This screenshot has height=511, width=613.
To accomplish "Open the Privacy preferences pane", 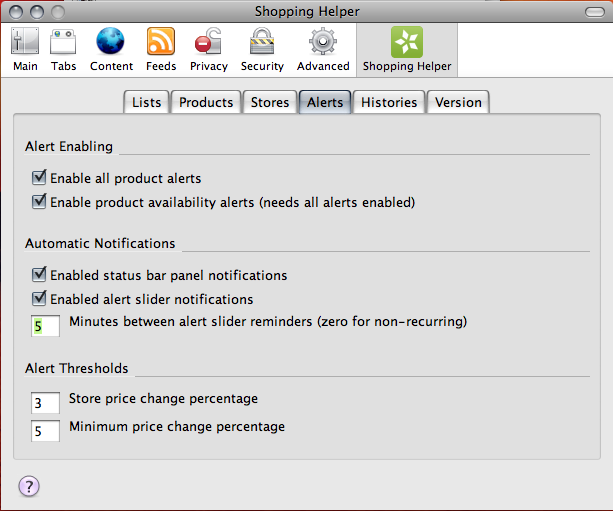I will [x=208, y=49].
